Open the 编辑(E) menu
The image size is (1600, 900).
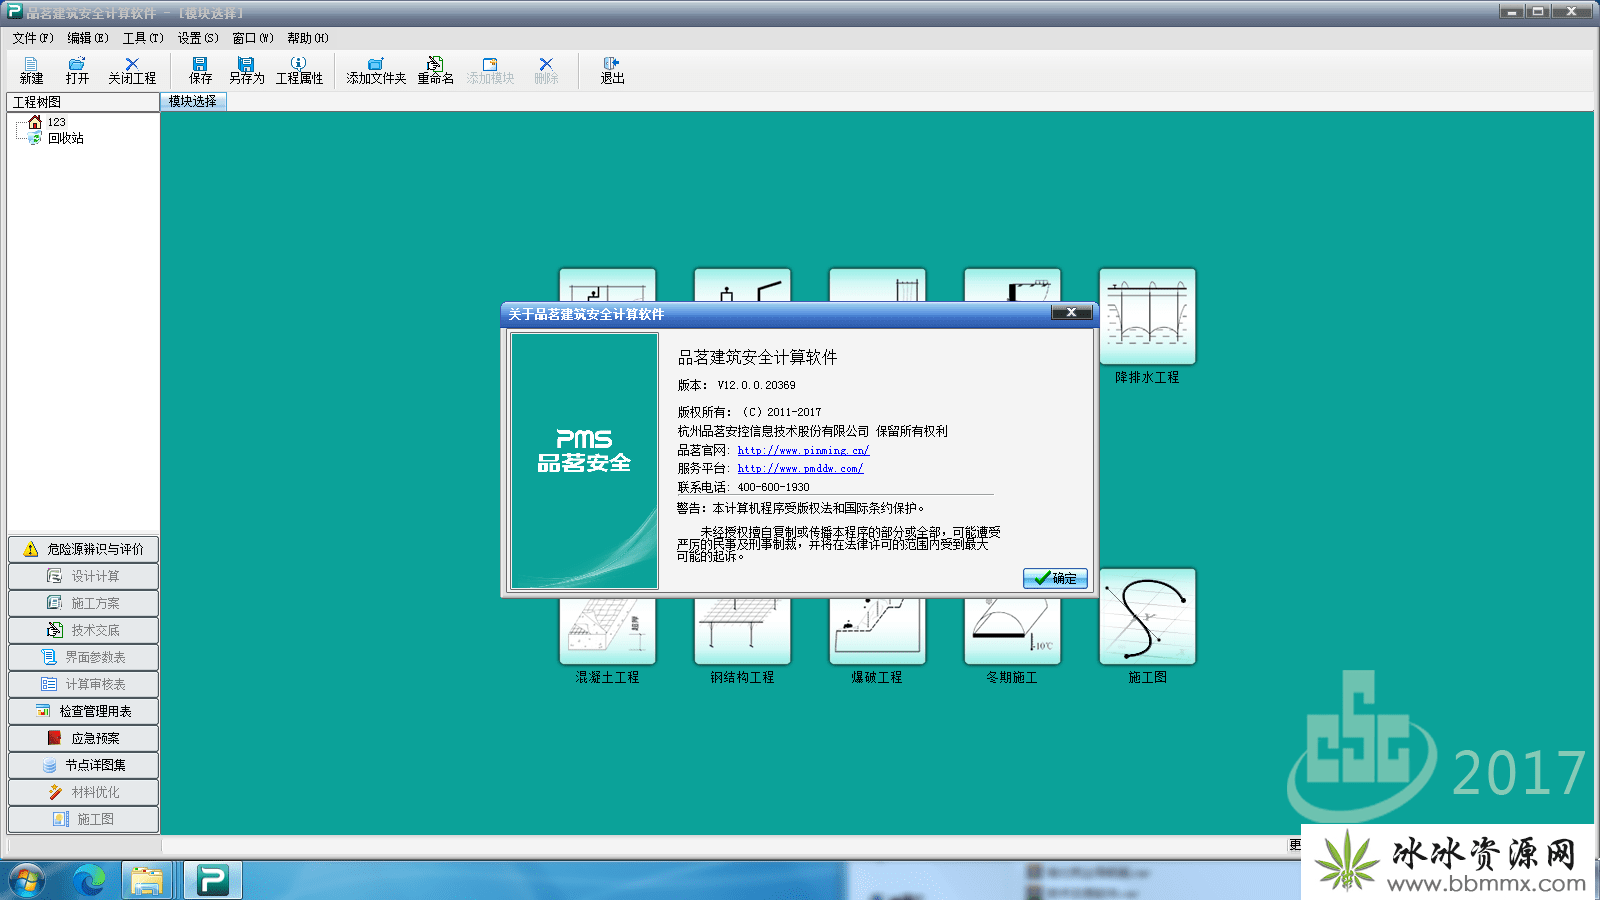tap(88, 38)
